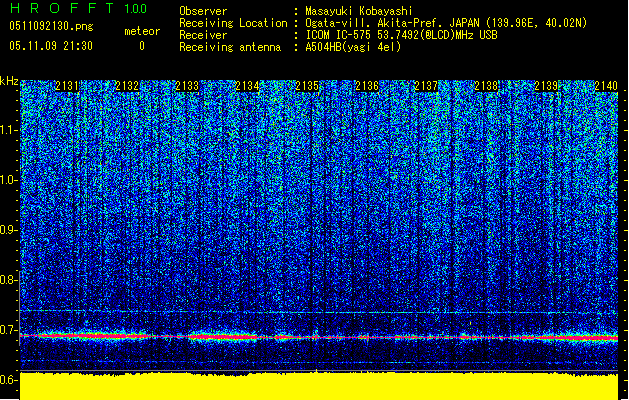This screenshot has height=400, width=629.
Task: Click the Observer field label
Action: click(203, 11)
